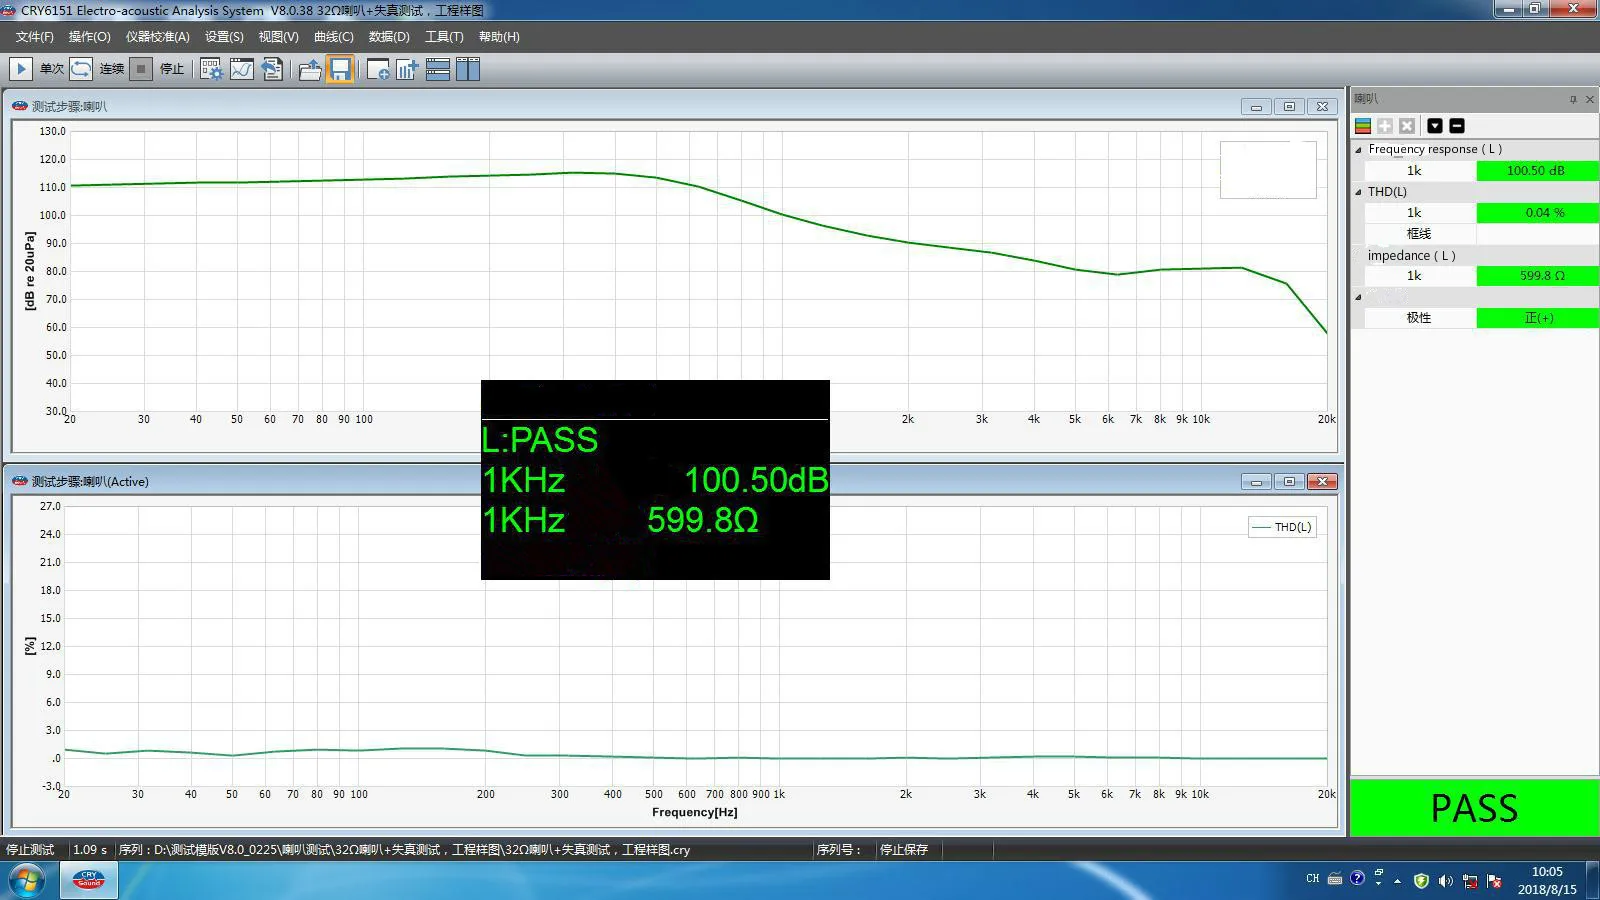Click the curve graph window icon

point(241,69)
